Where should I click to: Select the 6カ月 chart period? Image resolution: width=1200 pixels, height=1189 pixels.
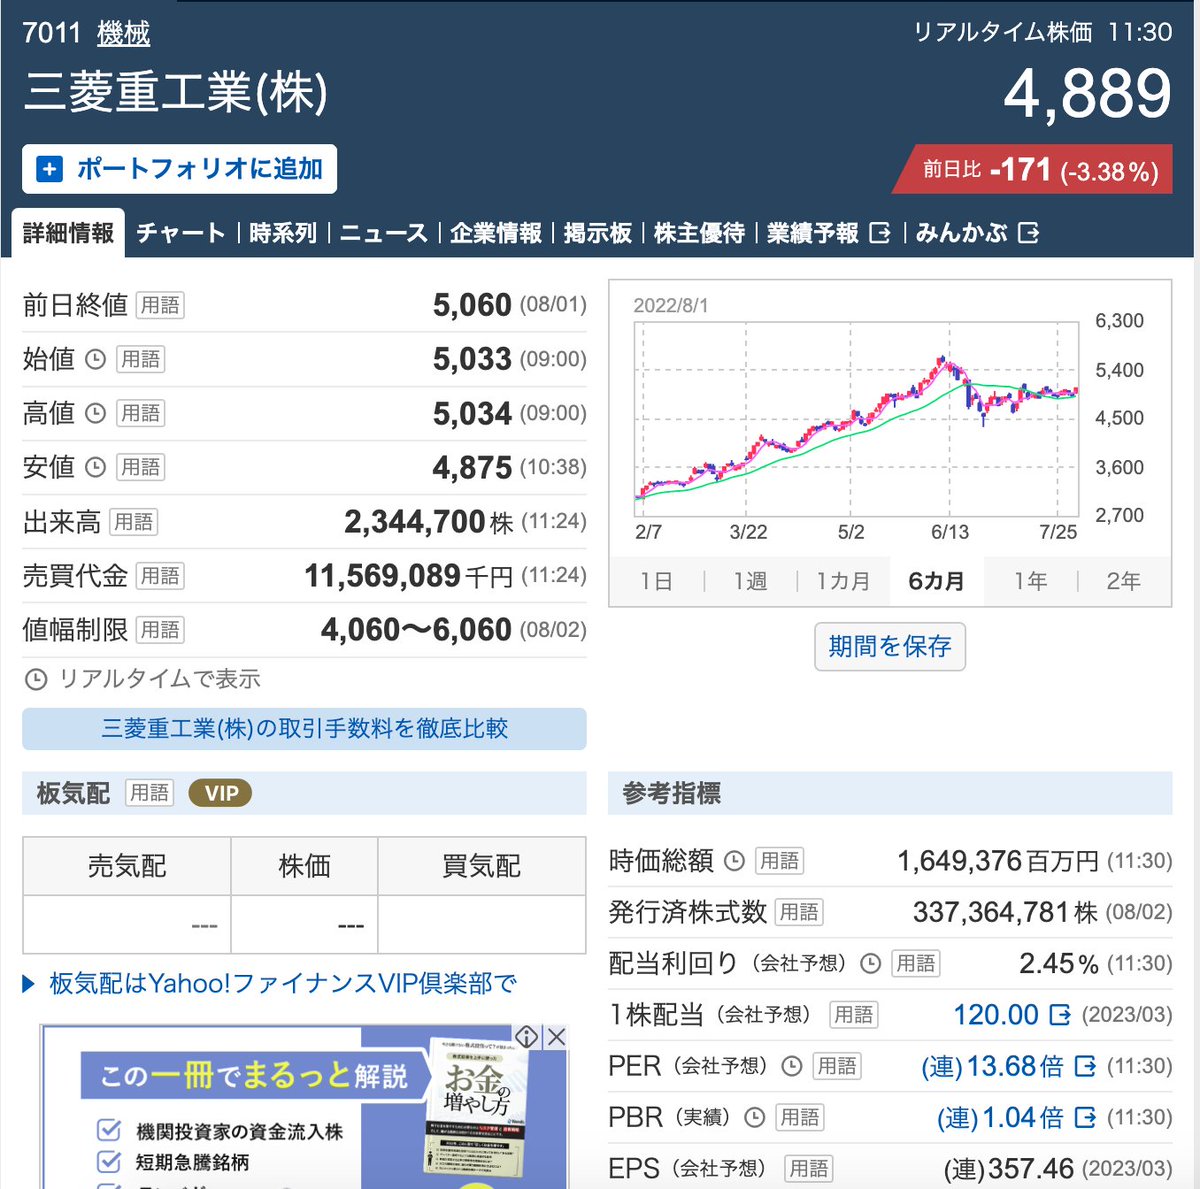(x=936, y=581)
